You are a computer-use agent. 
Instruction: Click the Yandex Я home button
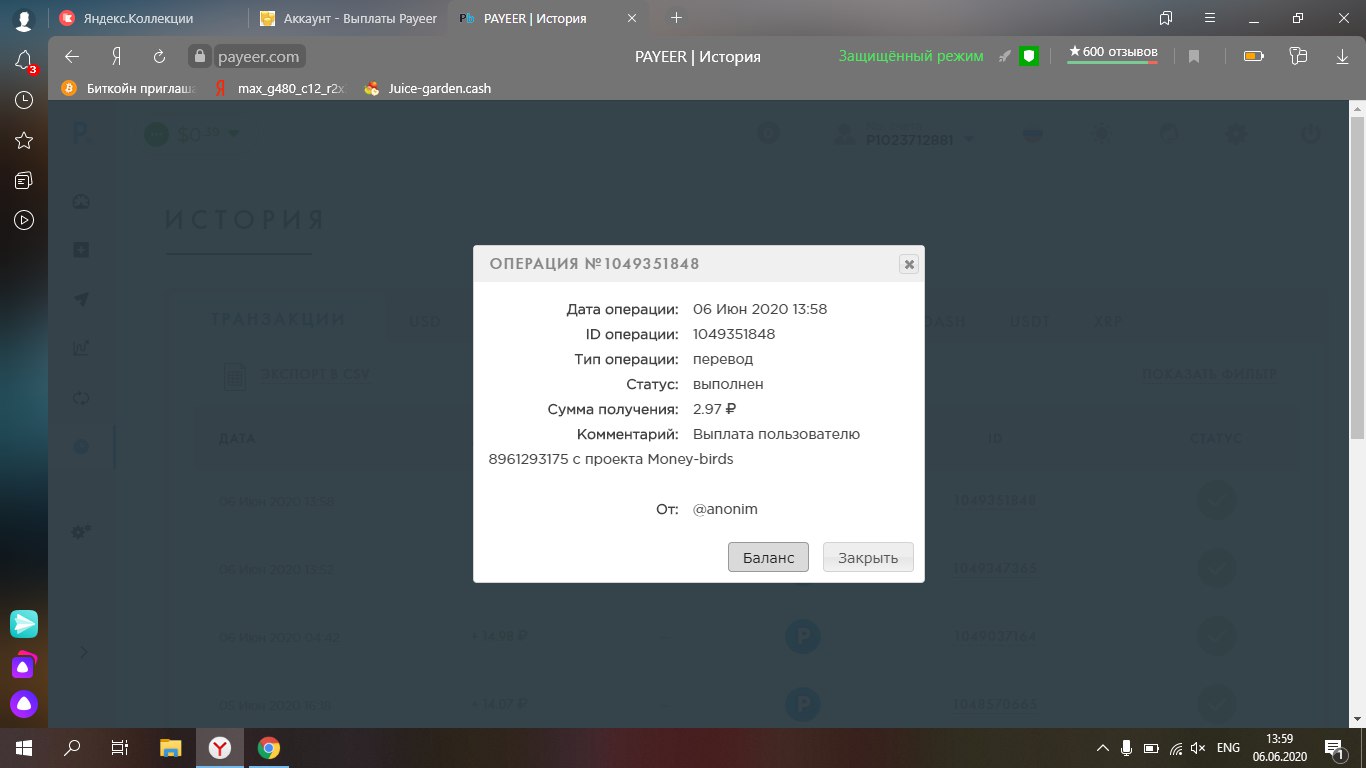(116, 56)
